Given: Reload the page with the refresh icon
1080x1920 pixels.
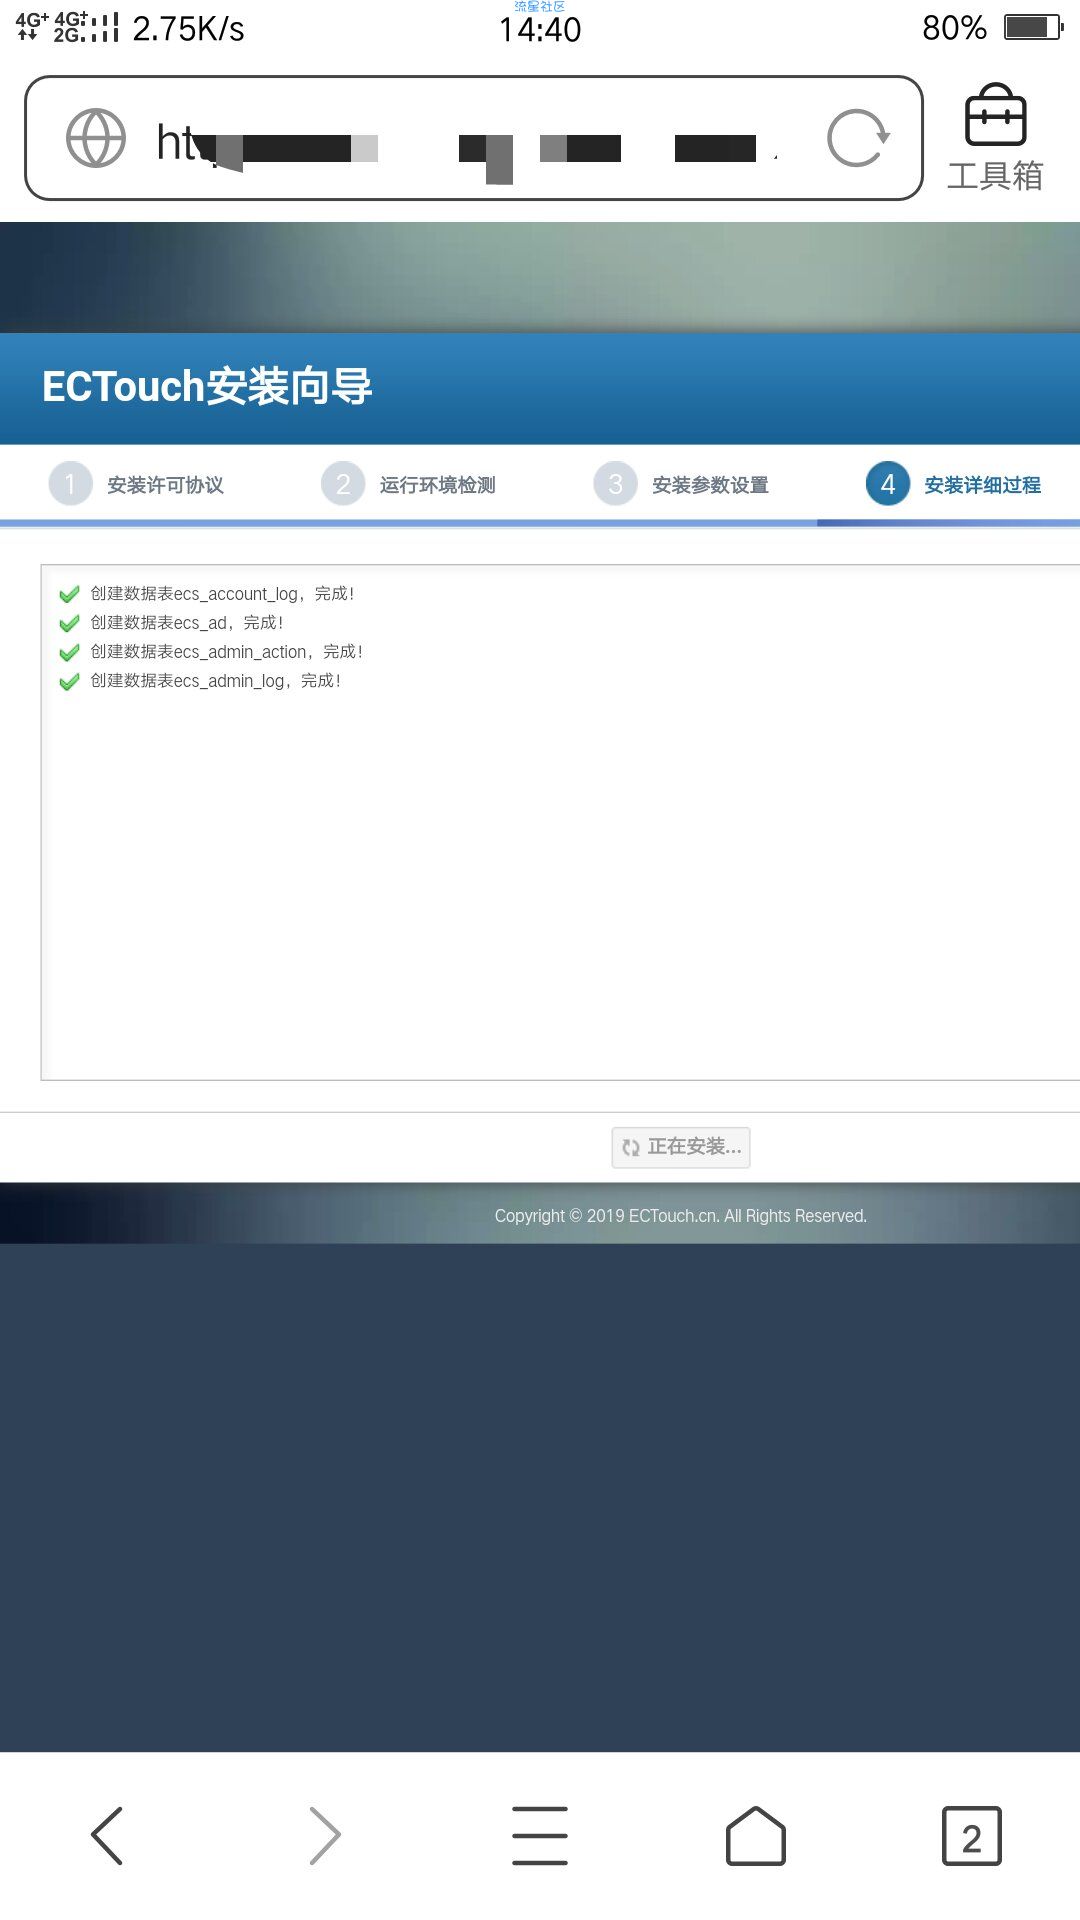Looking at the screenshot, I should coord(858,138).
